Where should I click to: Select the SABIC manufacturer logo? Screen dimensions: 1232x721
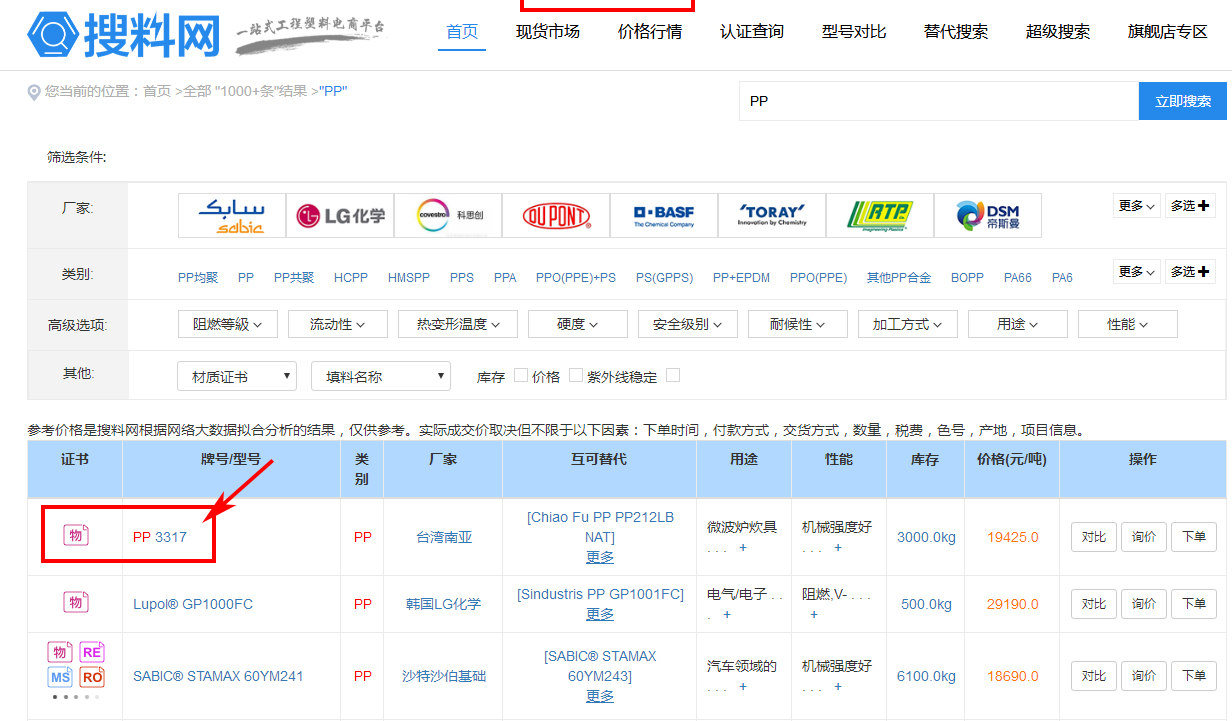point(232,215)
